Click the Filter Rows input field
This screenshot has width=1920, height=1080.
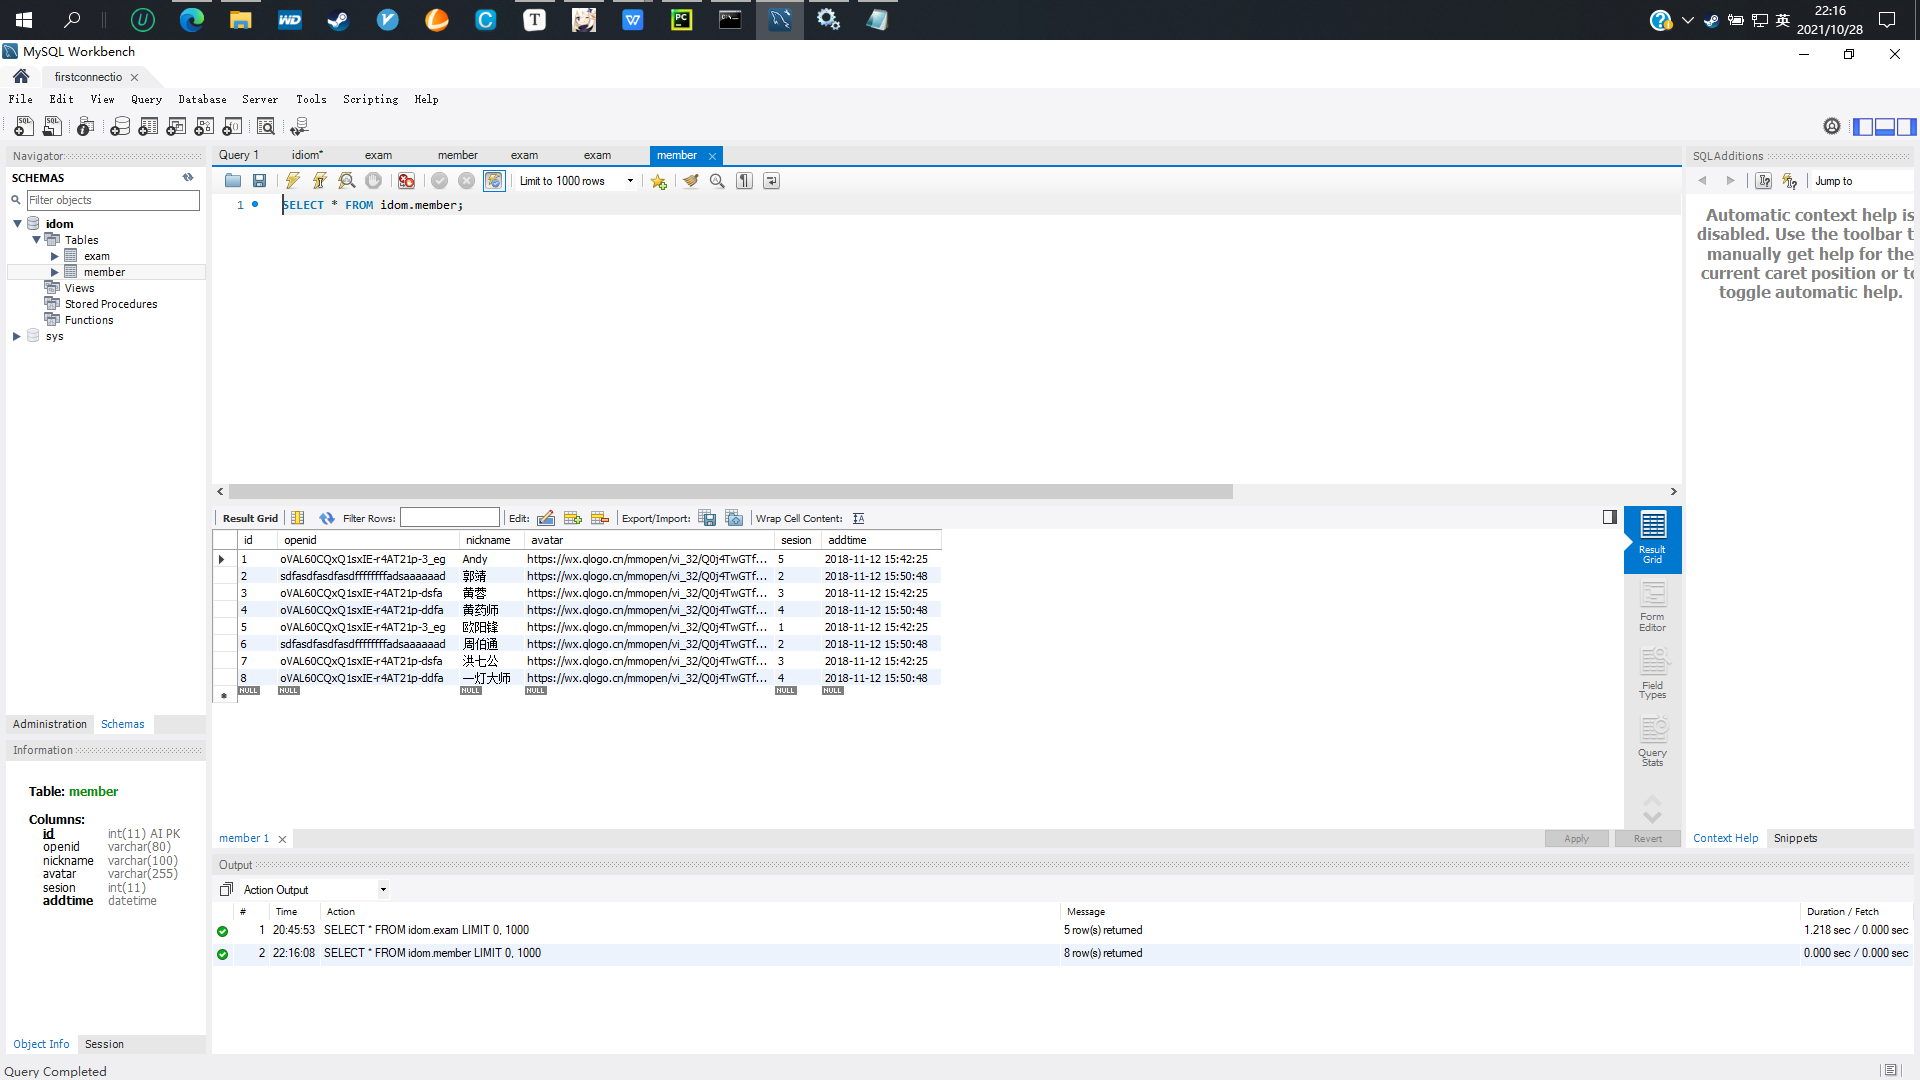[450, 518]
